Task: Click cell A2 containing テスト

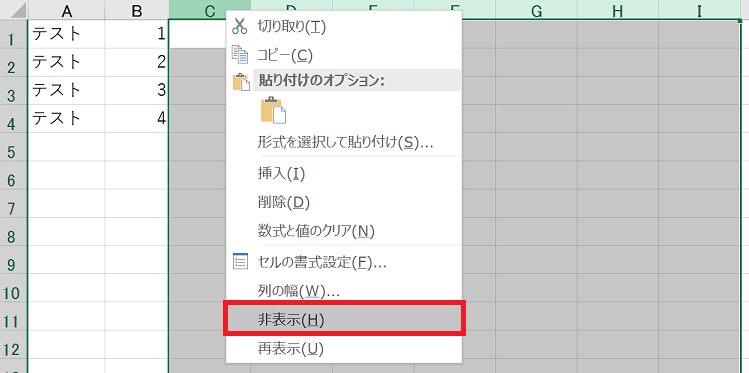Action: 66,63
